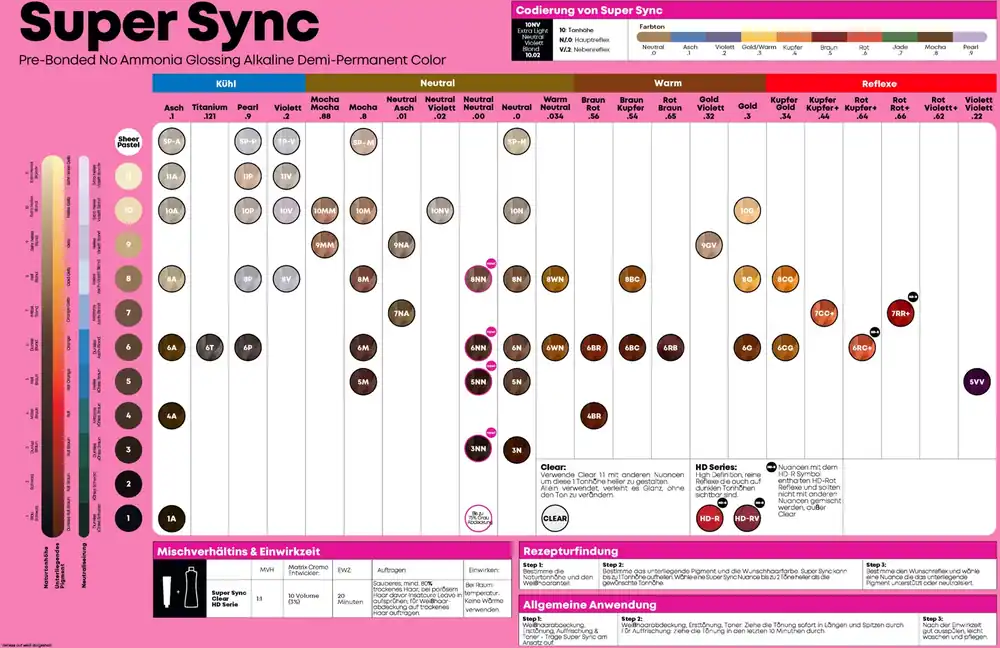Click the level 8 tone depth circle
The height and width of the screenshot is (648, 1000).
[128, 279]
